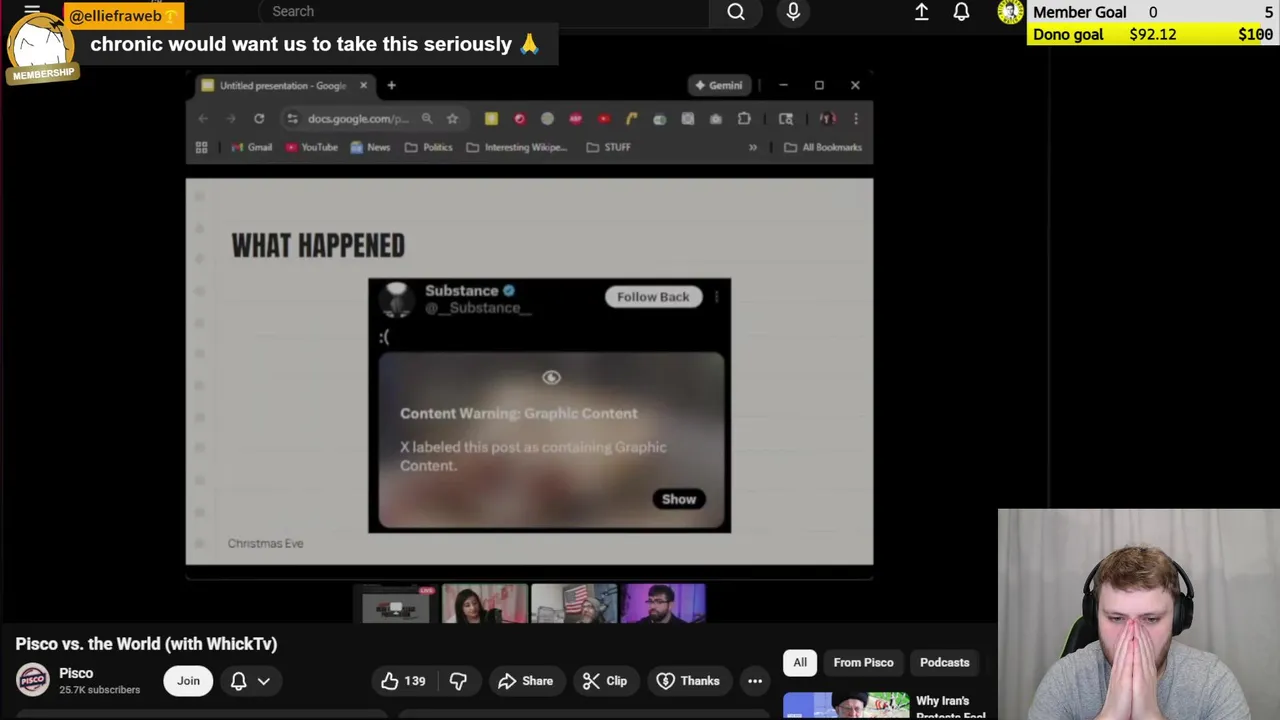Screen dimensions: 1280x720
Task: Expand the Interesting Wikipe... bookmark folder
Action: click(517, 148)
